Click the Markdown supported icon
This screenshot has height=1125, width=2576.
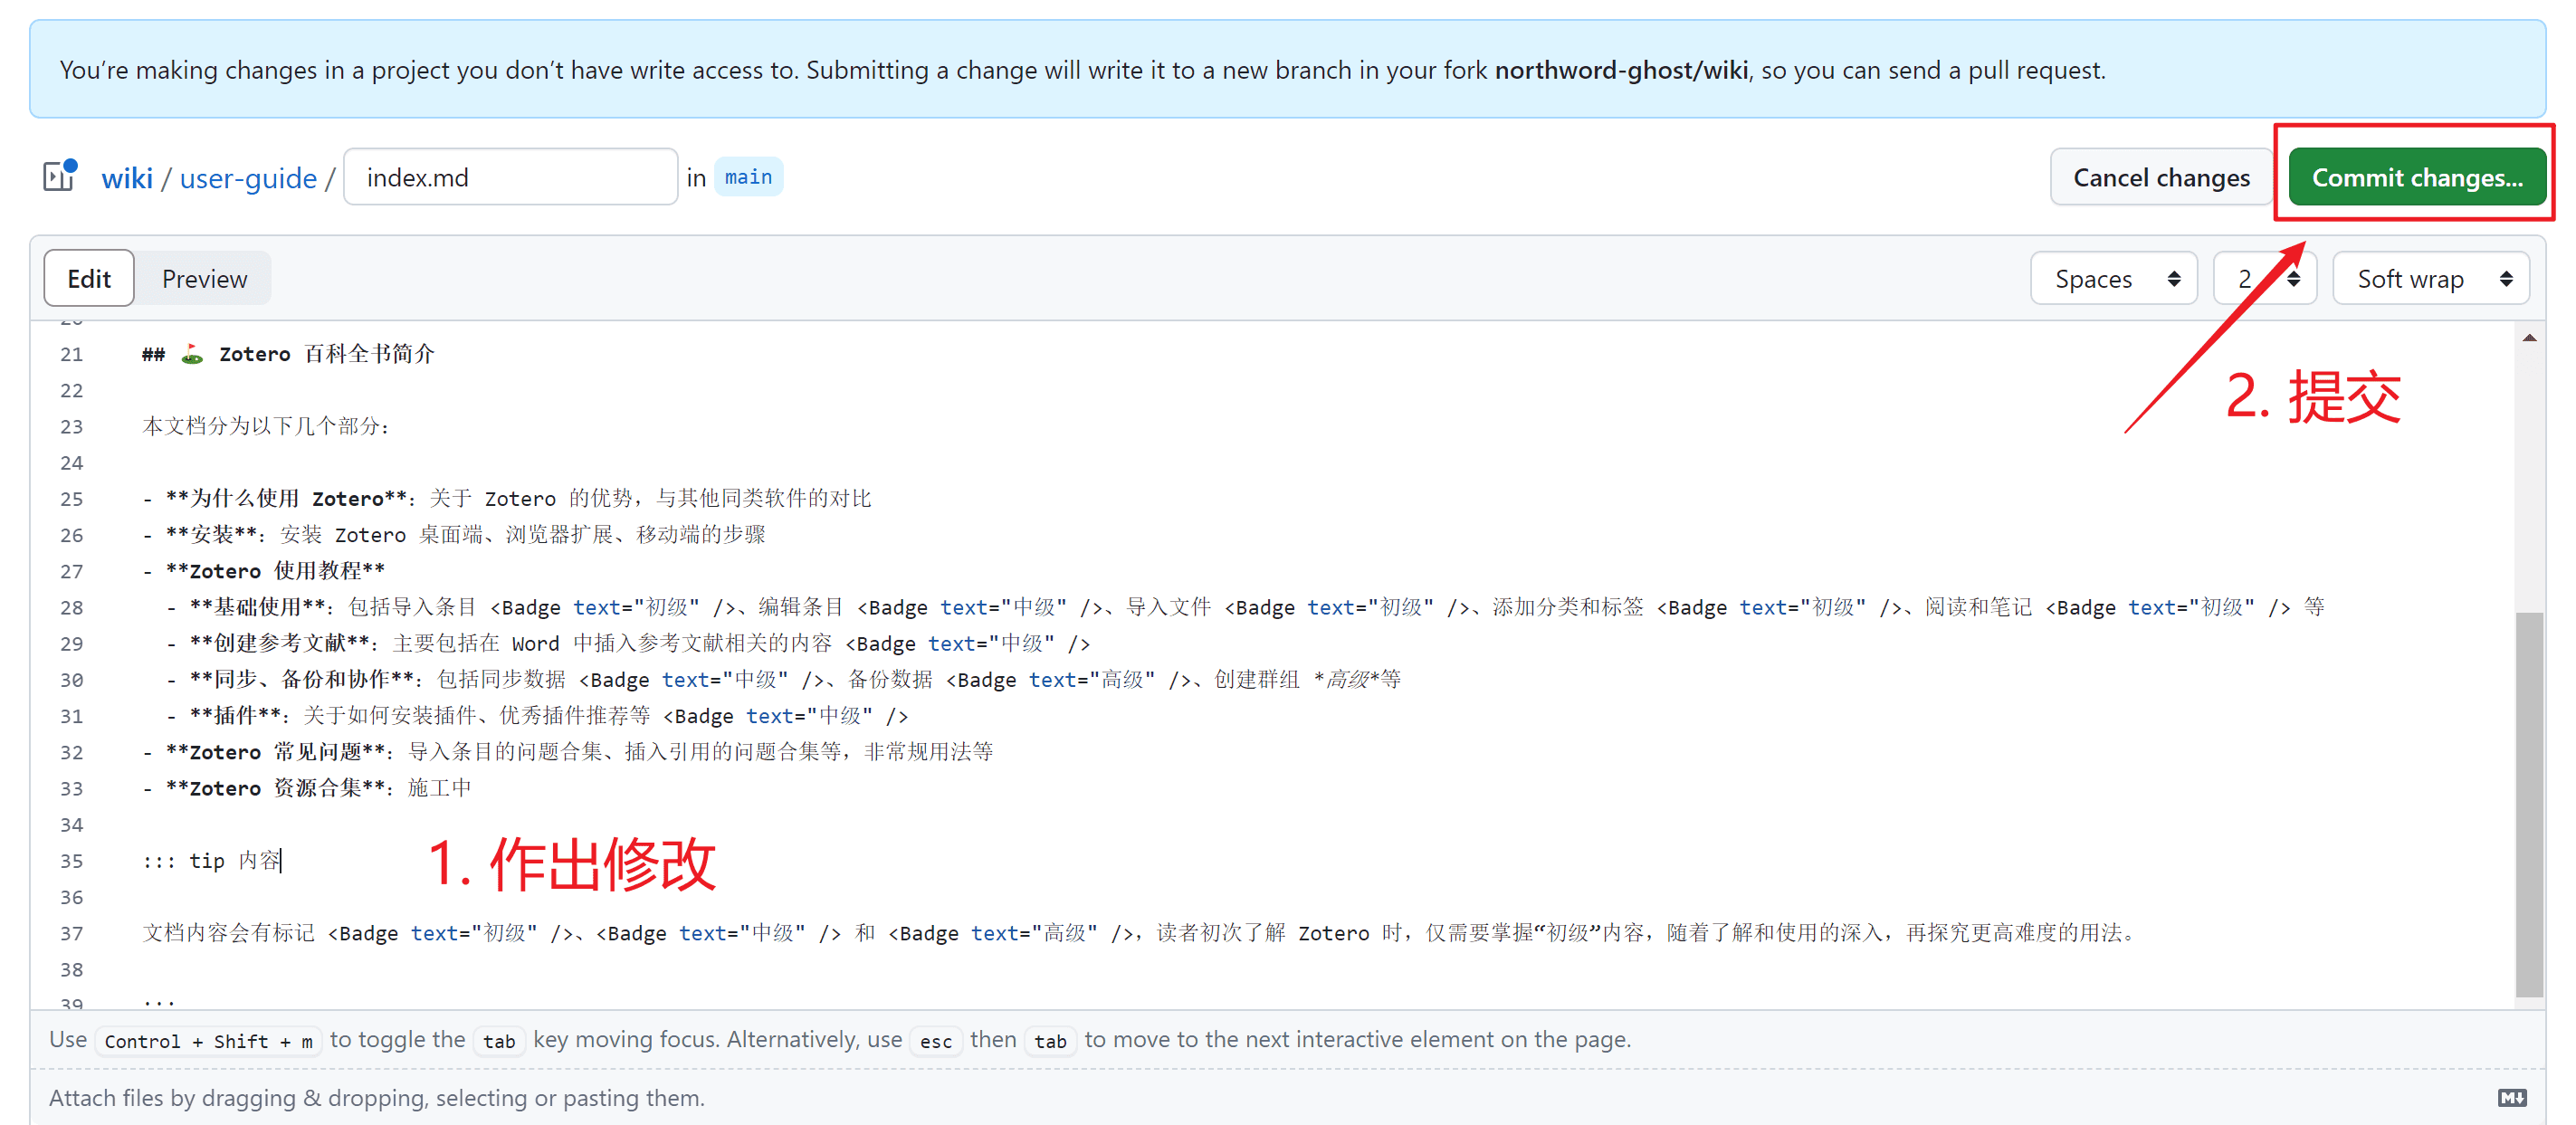pyautogui.click(x=2511, y=1097)
